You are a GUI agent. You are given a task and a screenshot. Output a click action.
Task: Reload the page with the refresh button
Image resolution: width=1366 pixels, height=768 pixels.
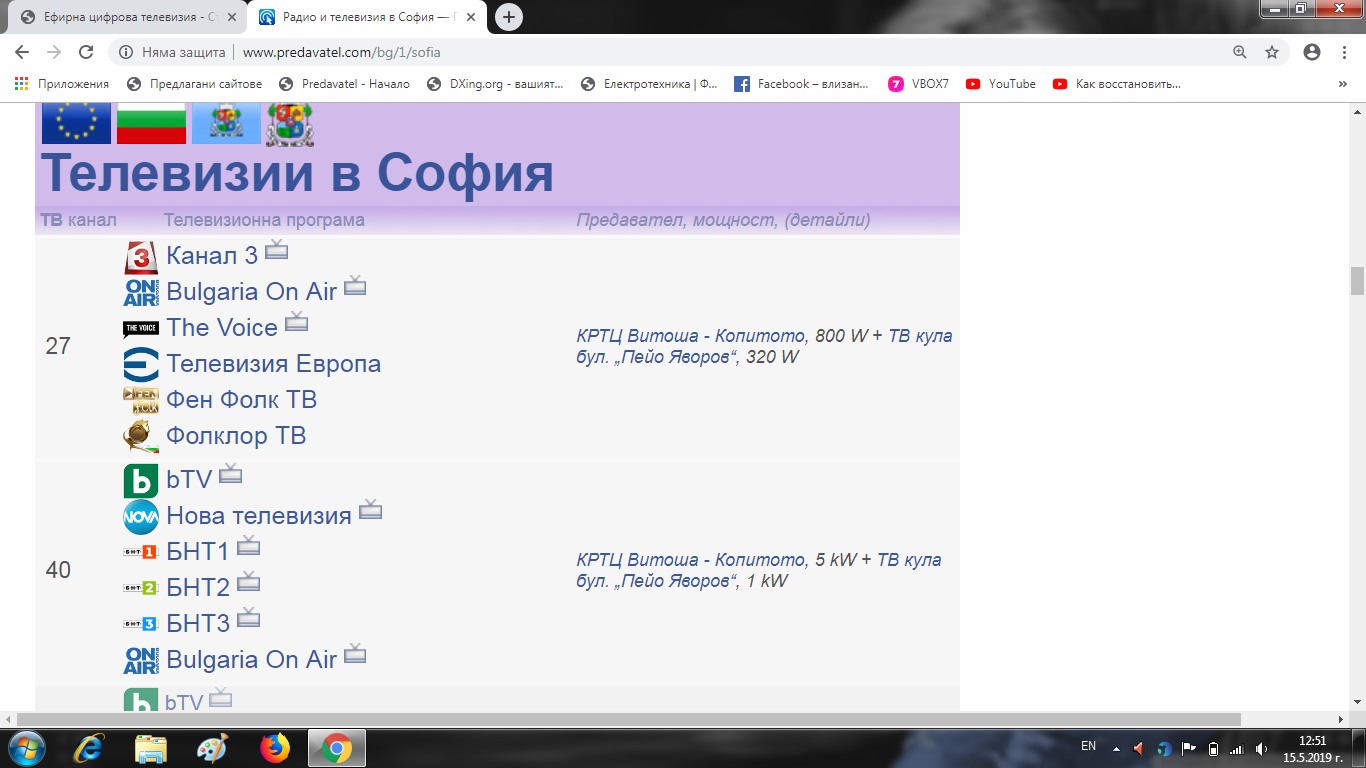click(86, 52)
